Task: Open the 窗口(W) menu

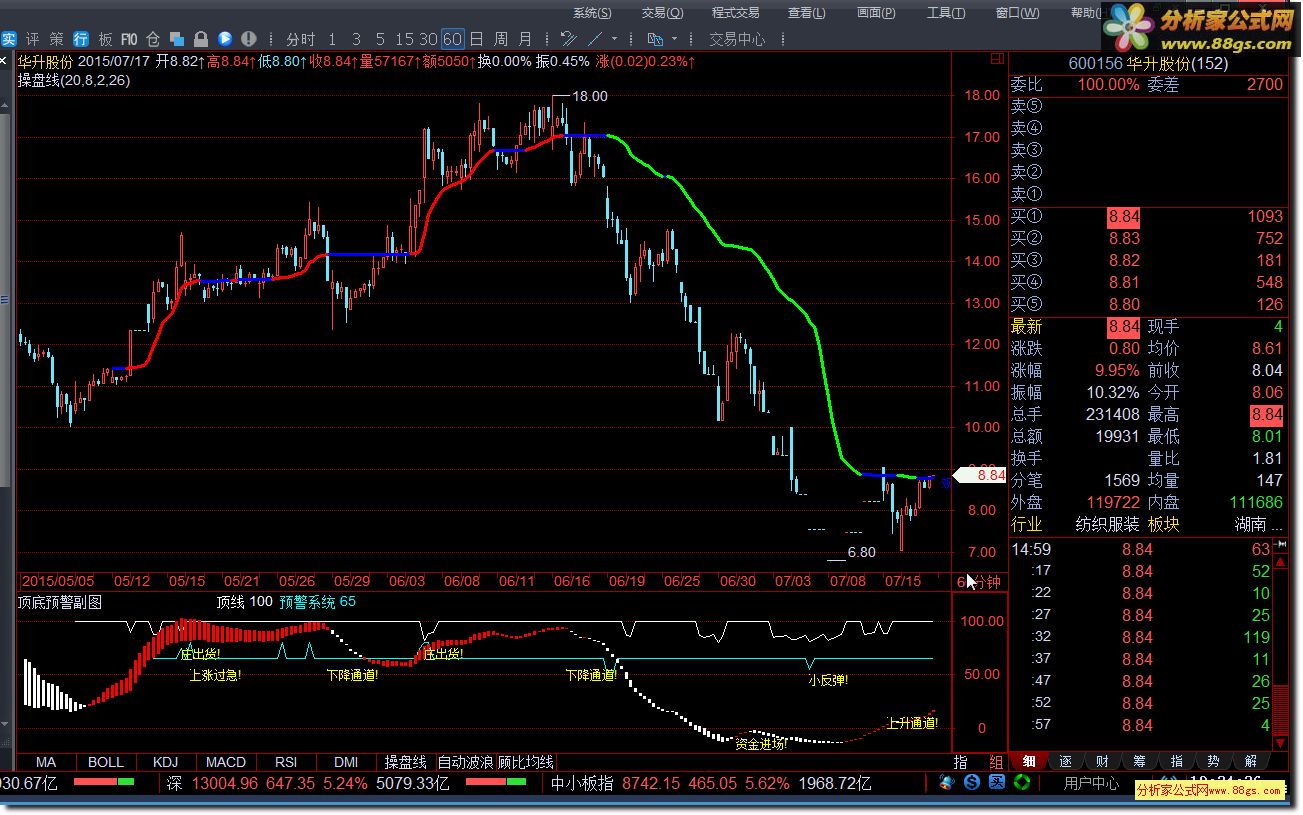Action: click(x=1017, y=12)
